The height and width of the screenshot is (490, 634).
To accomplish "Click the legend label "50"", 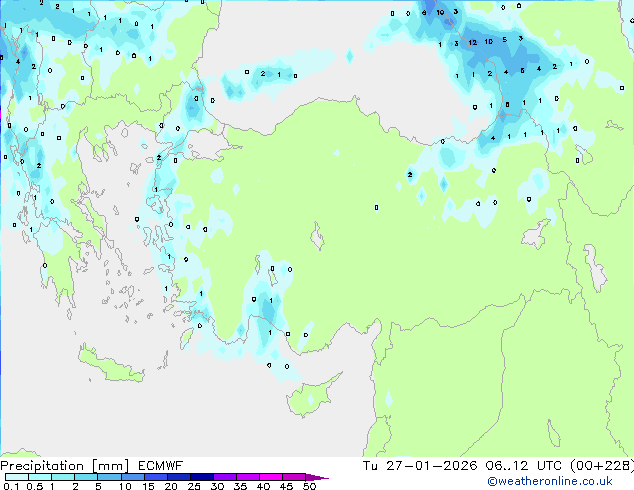I will [310, 486].
